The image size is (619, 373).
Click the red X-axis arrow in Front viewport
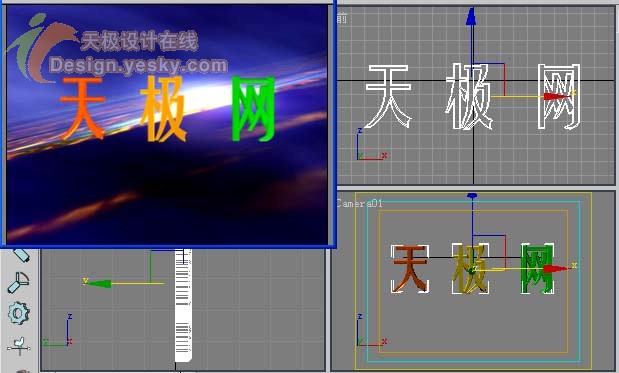click(557, 96)
